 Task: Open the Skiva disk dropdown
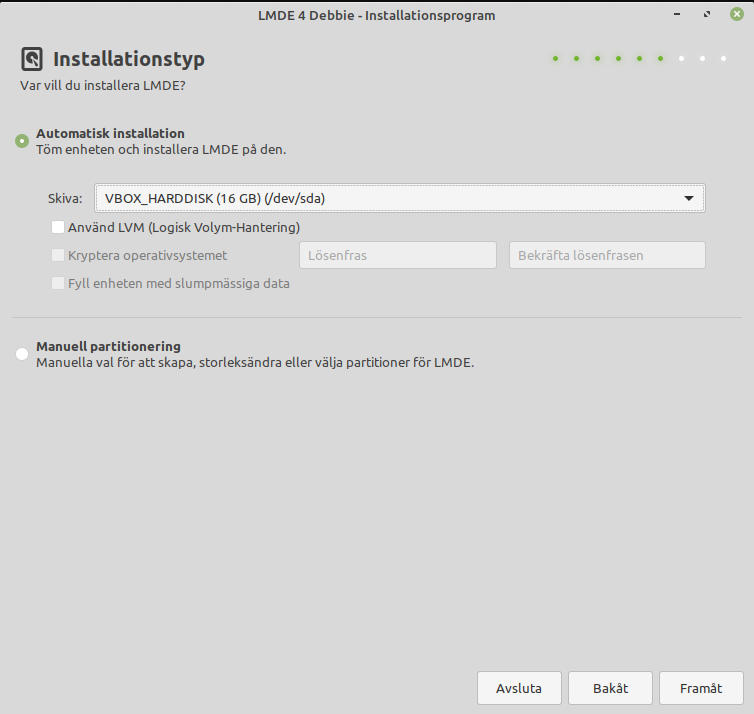pyautogui.click(x=399, y=198)
